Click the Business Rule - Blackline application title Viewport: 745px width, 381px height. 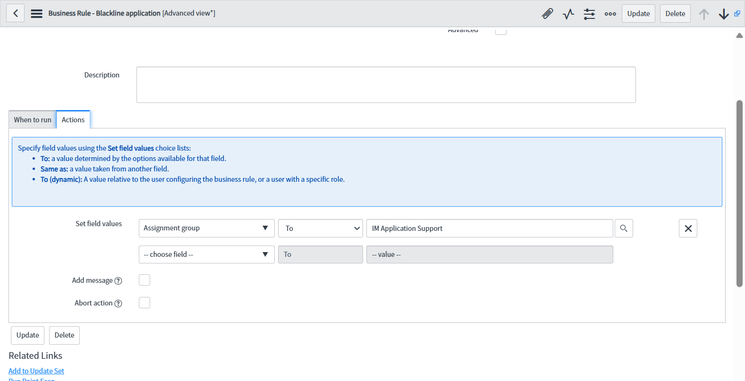tap(105, 13)
